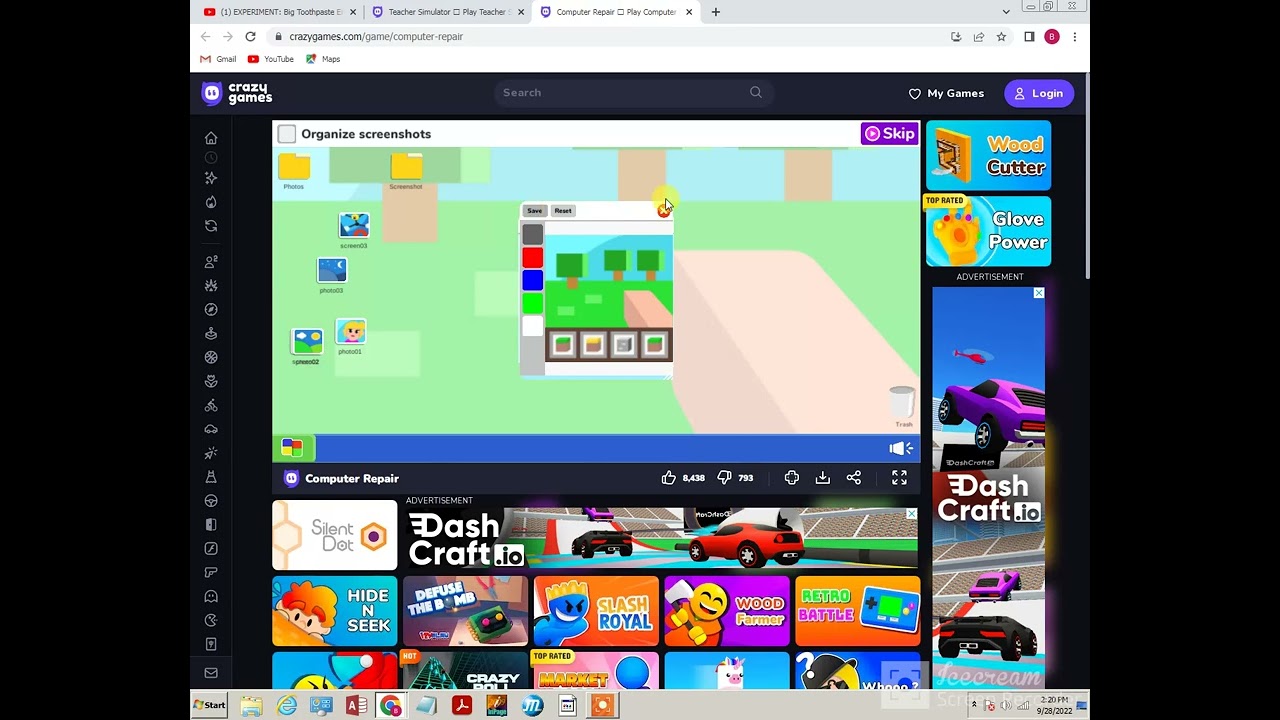Click the Login button
This screenshot has width=1280, height=720.
(1038, 93)
